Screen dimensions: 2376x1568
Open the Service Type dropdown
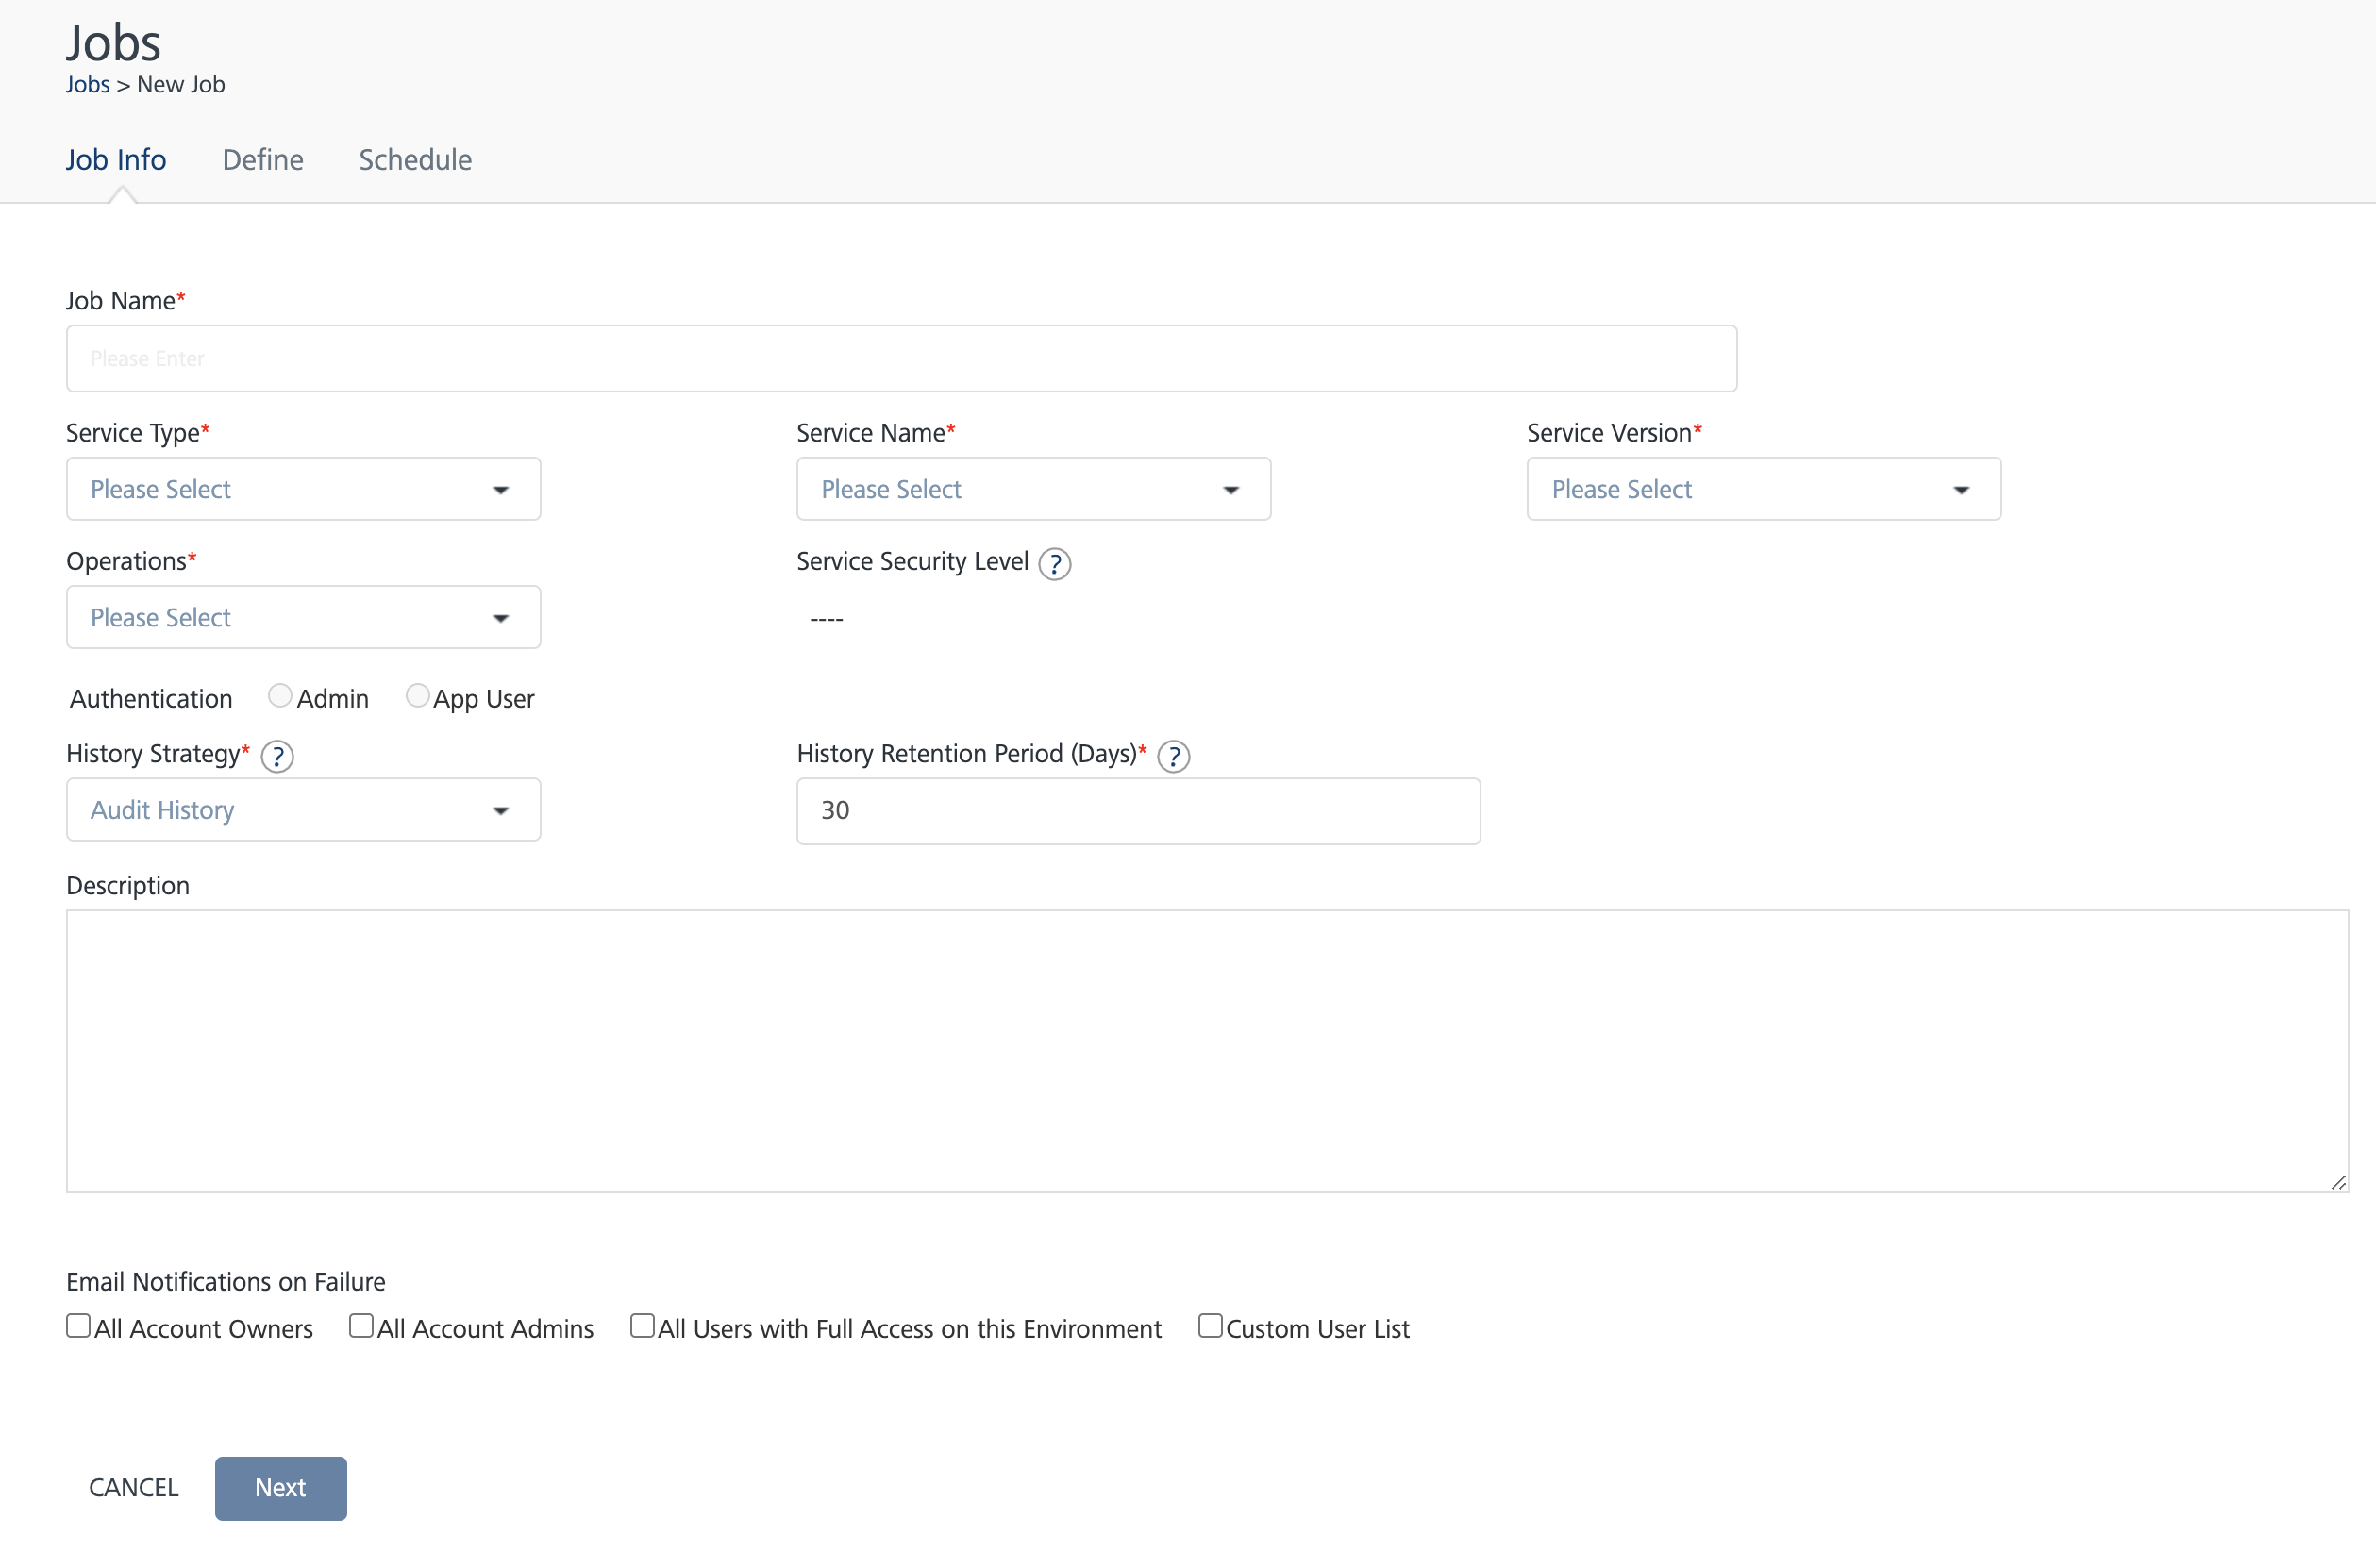(303, 489)
